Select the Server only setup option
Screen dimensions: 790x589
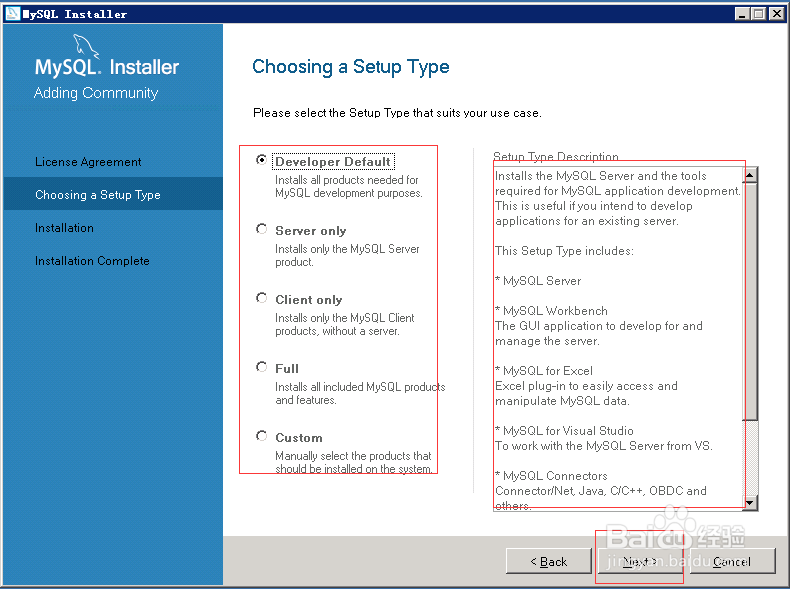[261, 229]
